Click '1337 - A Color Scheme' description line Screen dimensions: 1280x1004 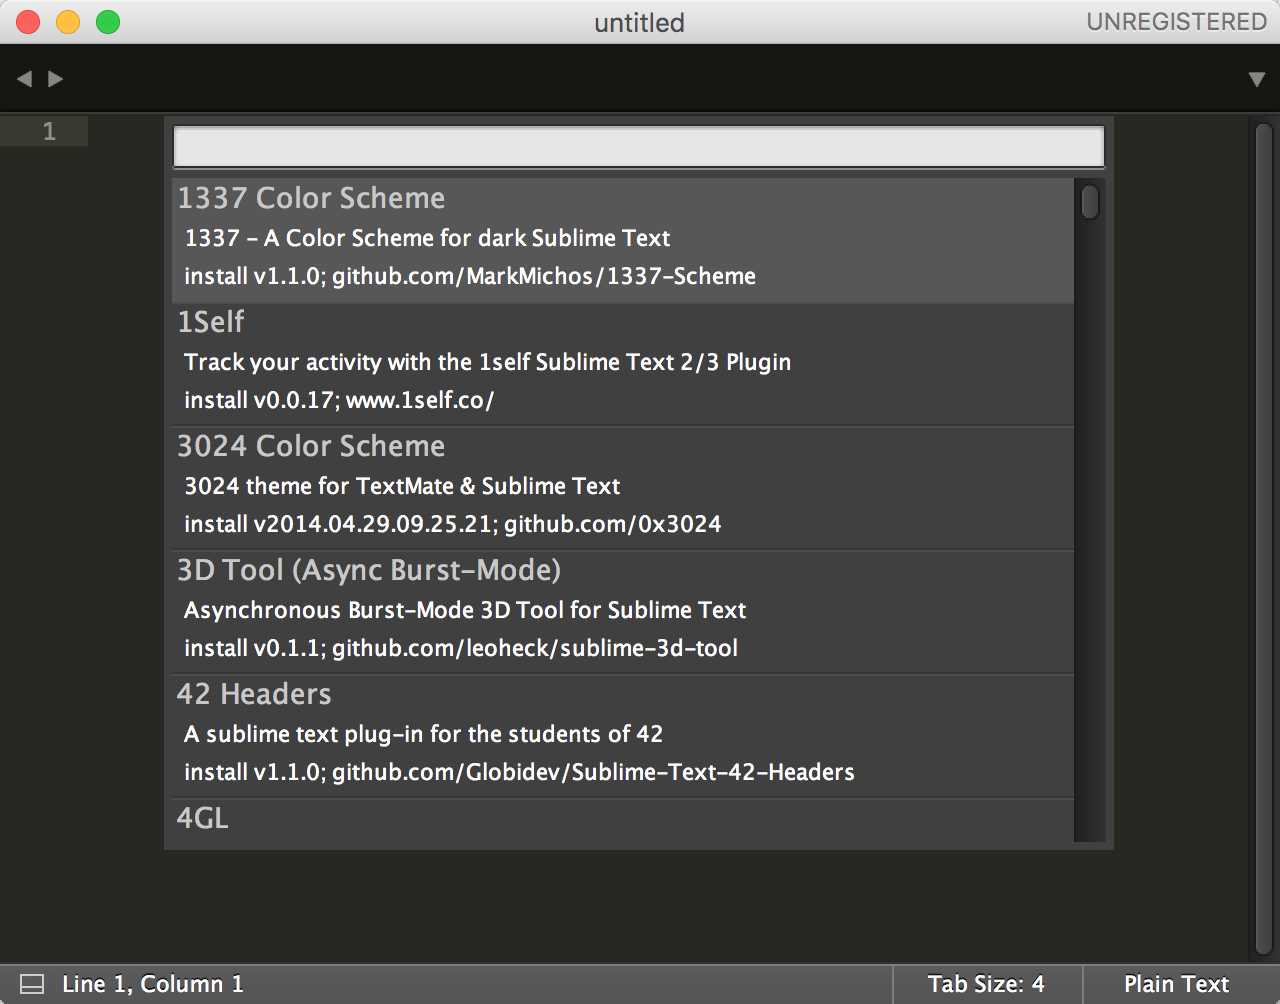tap(427, 238)
